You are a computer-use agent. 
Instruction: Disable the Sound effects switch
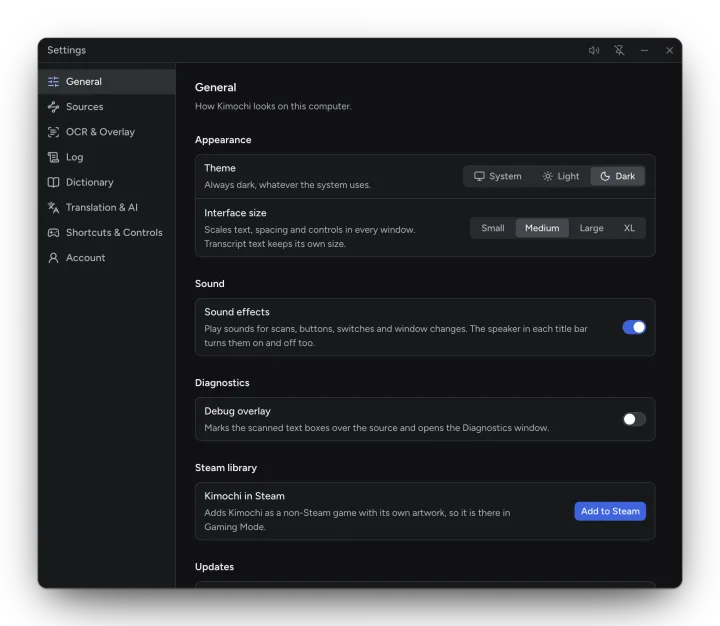(634, 327)
